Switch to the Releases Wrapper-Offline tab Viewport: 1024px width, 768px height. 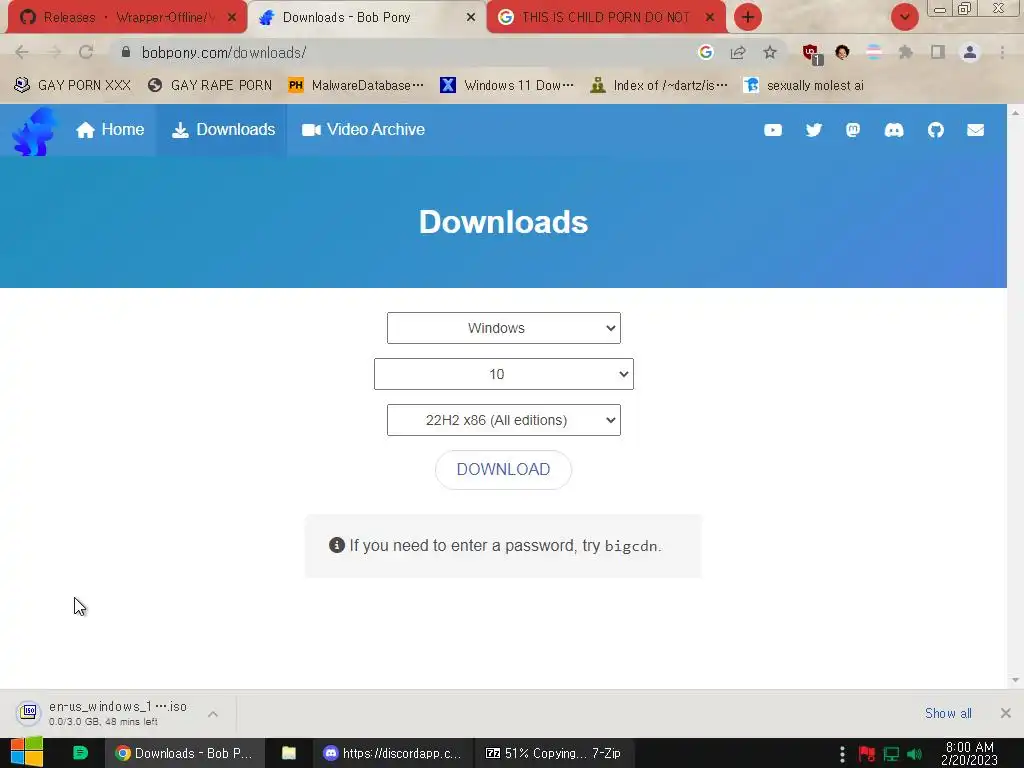point(127,17)
